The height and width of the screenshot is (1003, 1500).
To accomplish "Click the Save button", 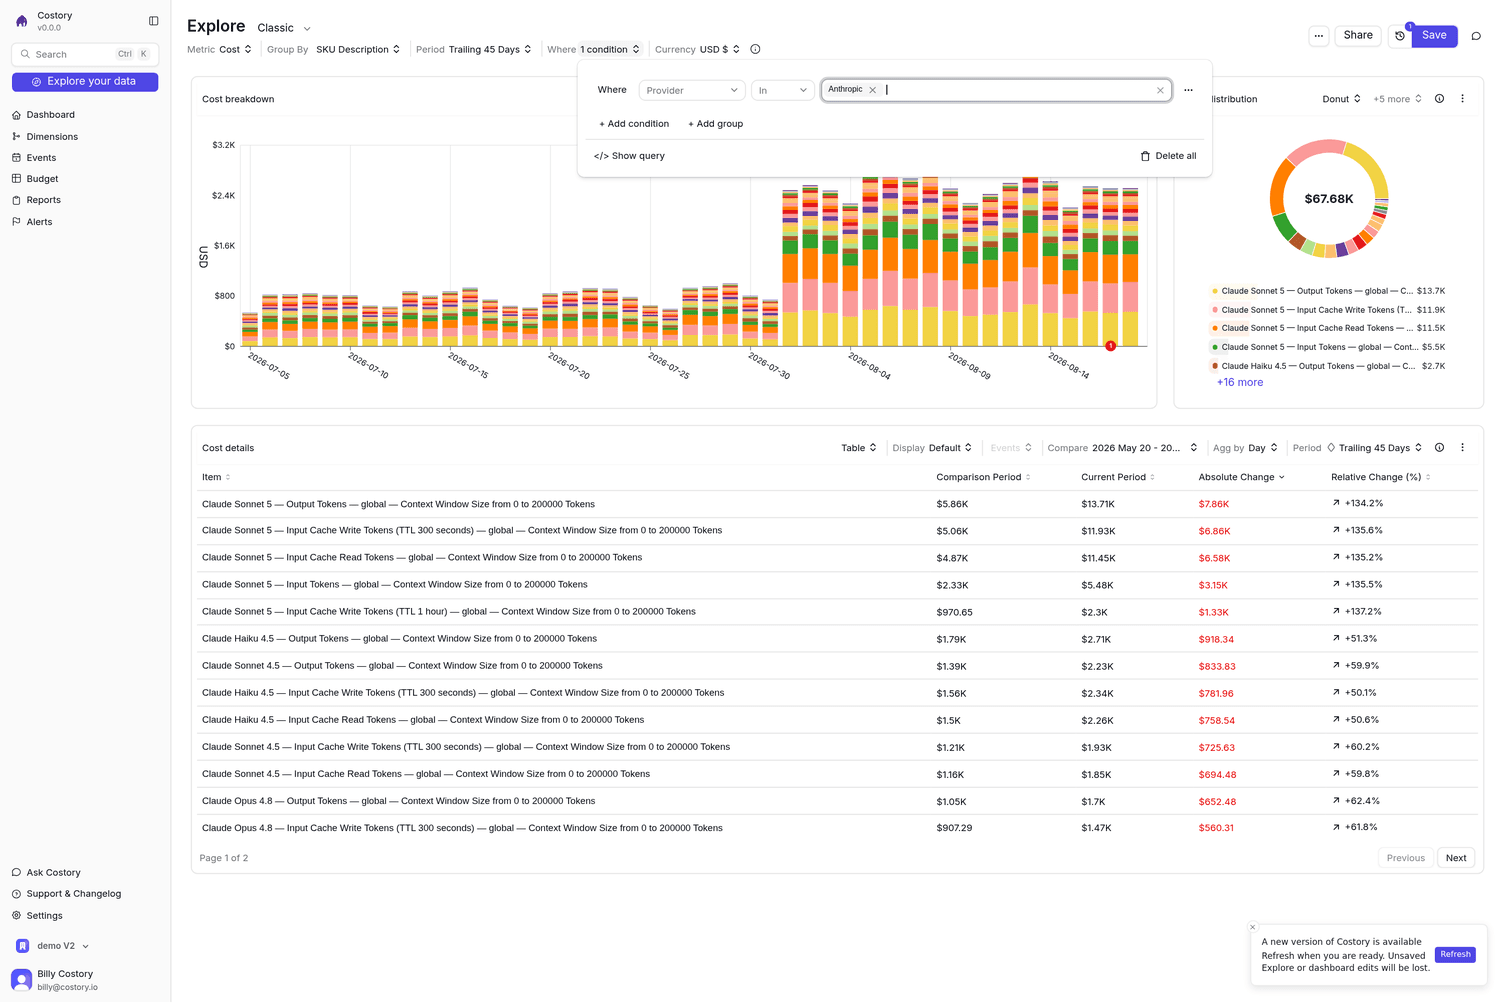I will pyautogui.click(x=1434, y=36).
